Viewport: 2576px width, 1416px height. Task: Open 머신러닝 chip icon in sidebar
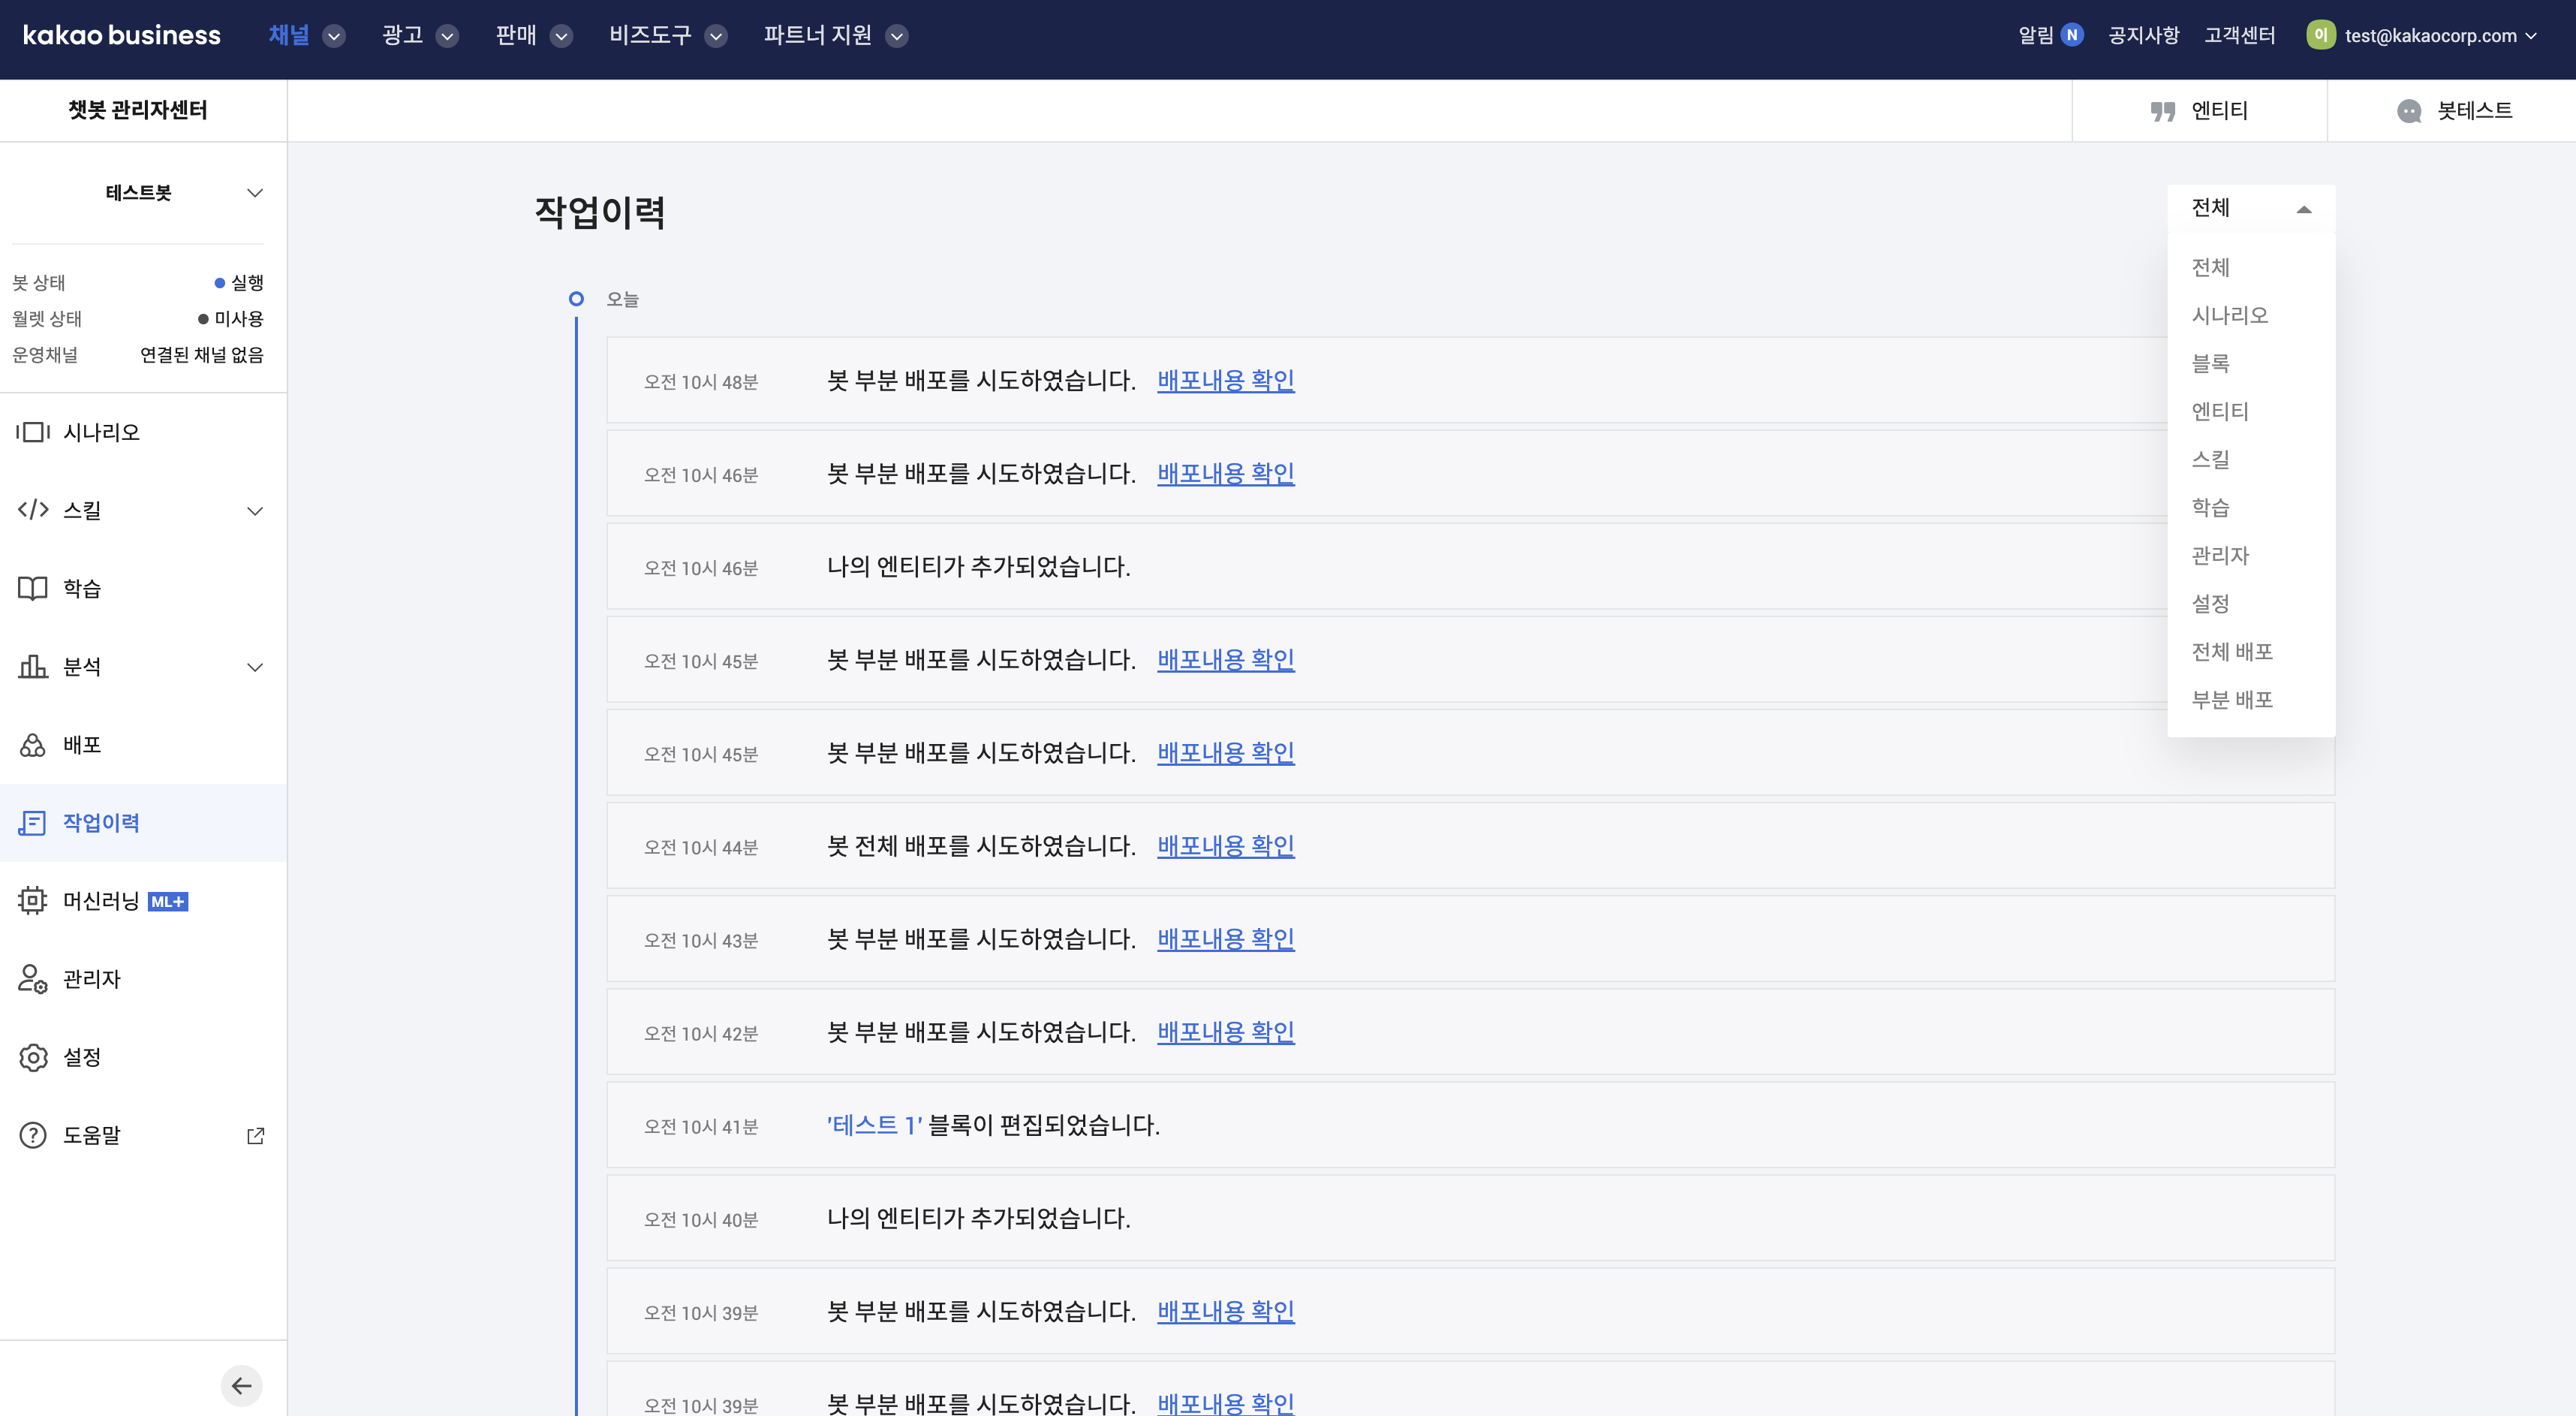coord(33,901)
